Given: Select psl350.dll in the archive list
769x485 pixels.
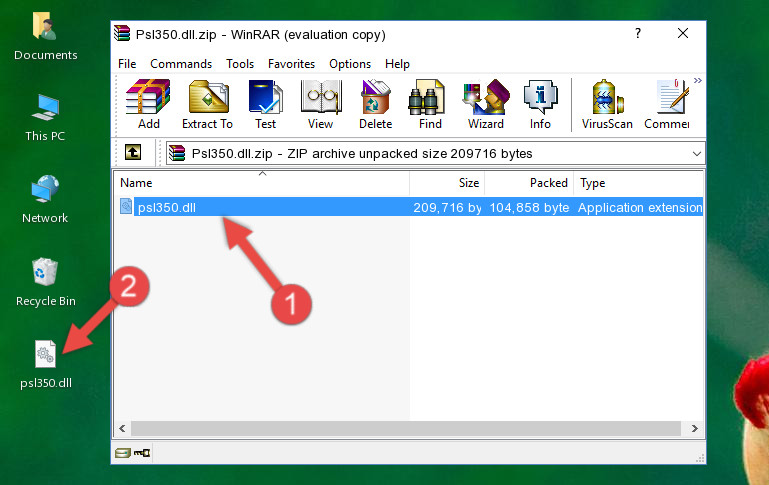Looking at the screenshot, I should click(x=167, y=207).
